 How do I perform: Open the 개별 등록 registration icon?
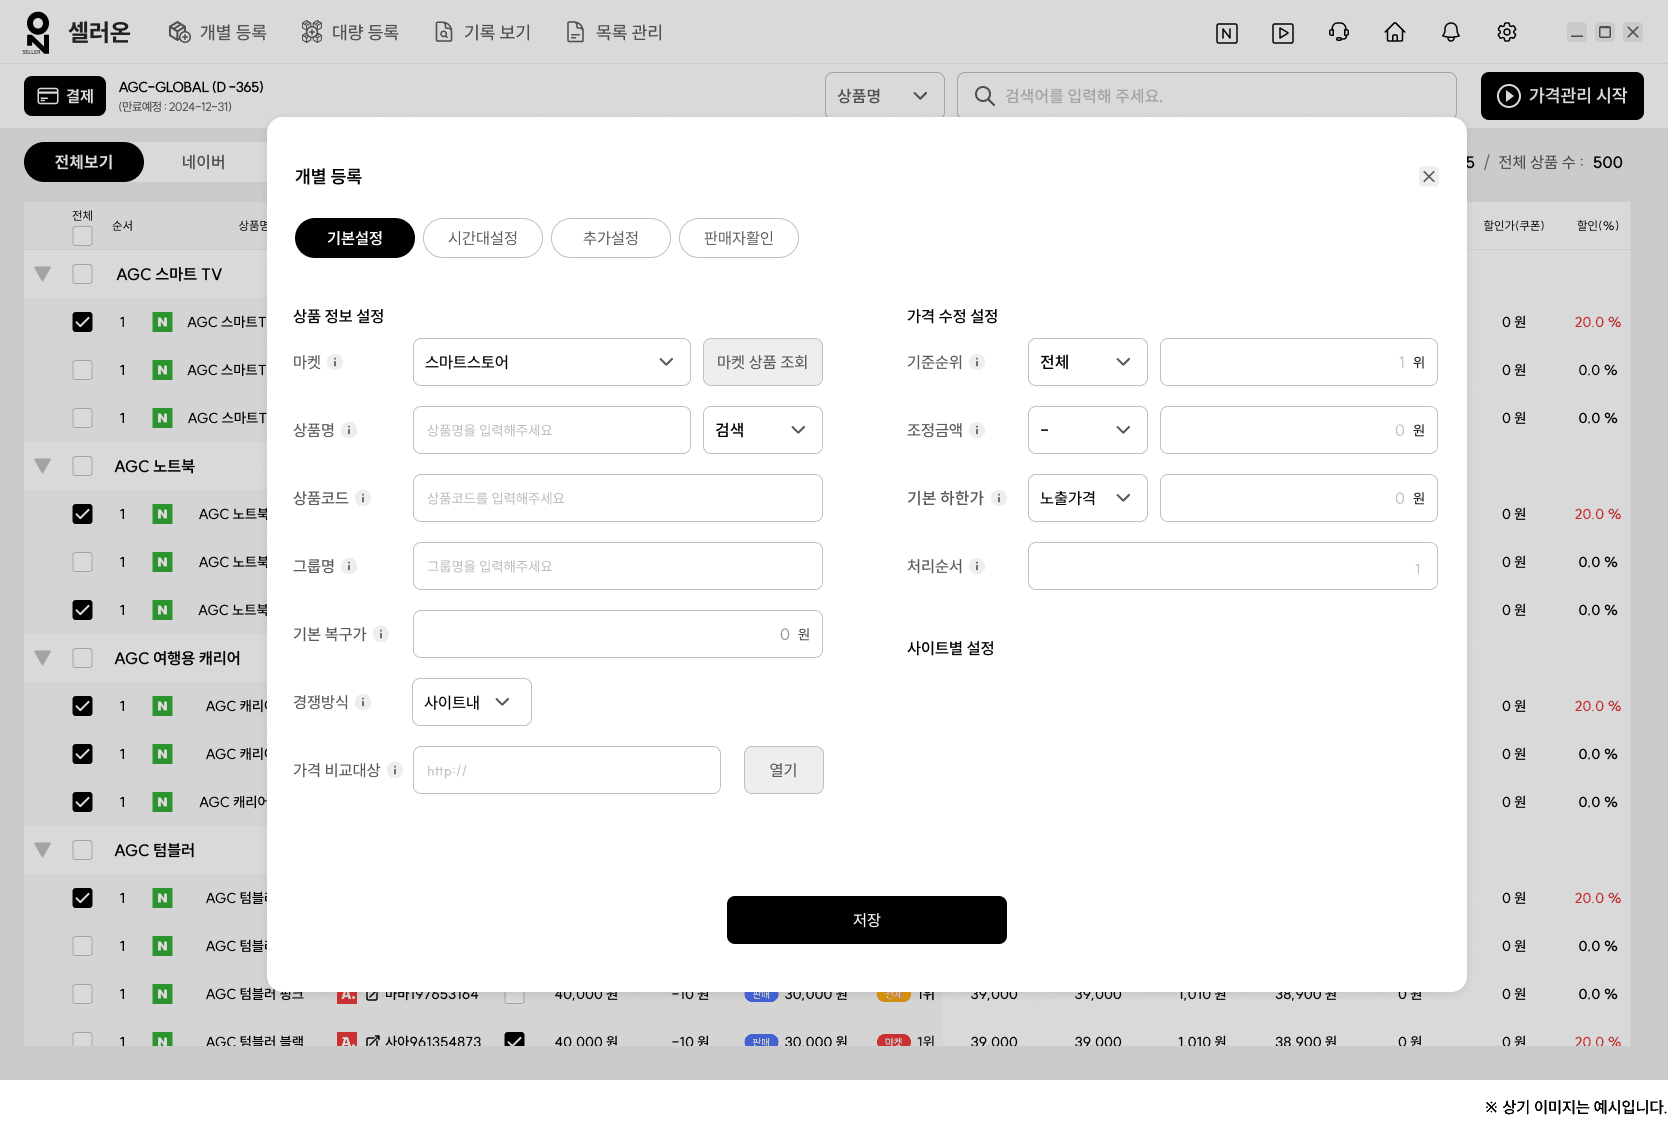point(180,31)
